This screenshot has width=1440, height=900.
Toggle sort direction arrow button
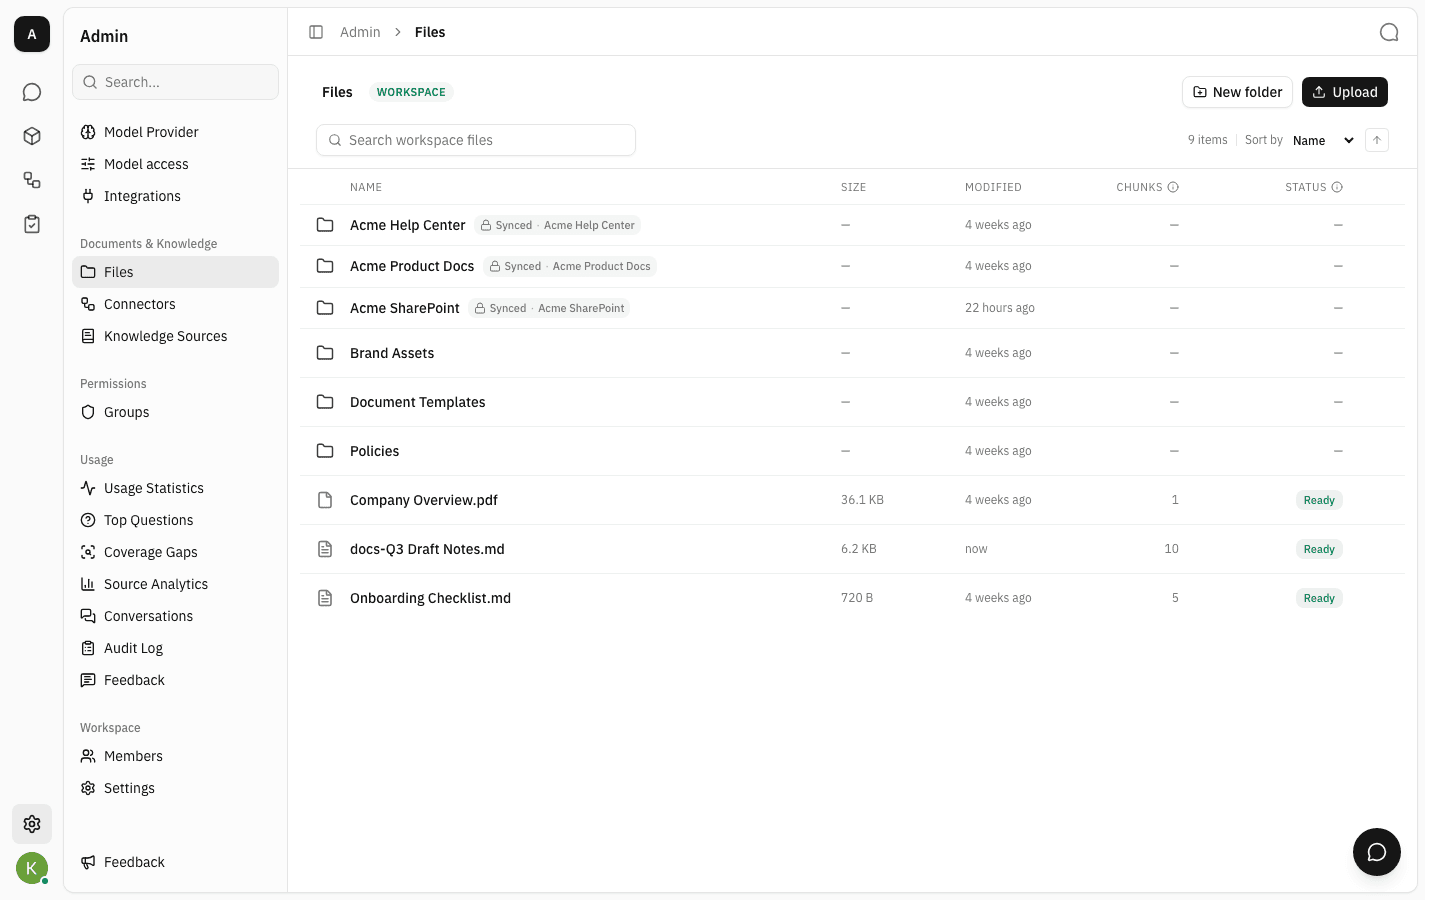1377,140
